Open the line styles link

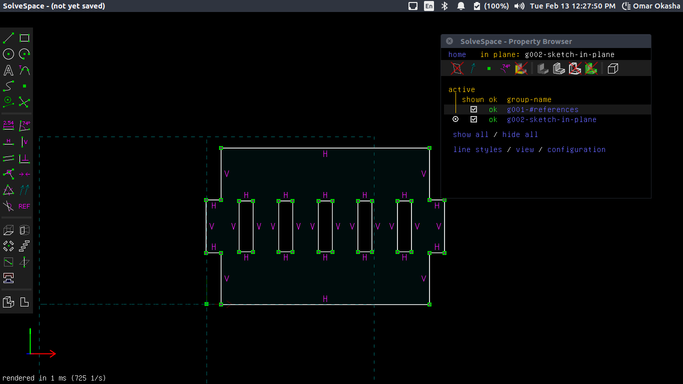pos(477,149)
